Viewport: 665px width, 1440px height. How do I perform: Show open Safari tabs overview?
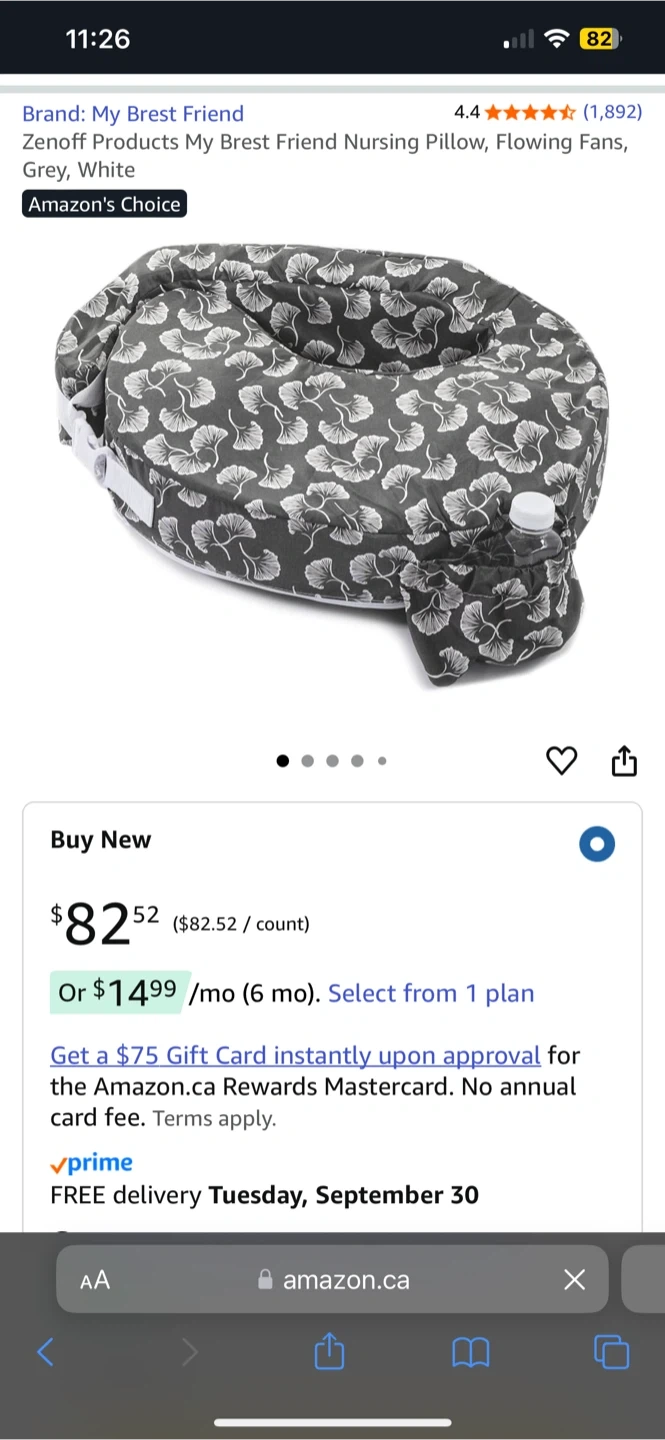(611, 1353)
